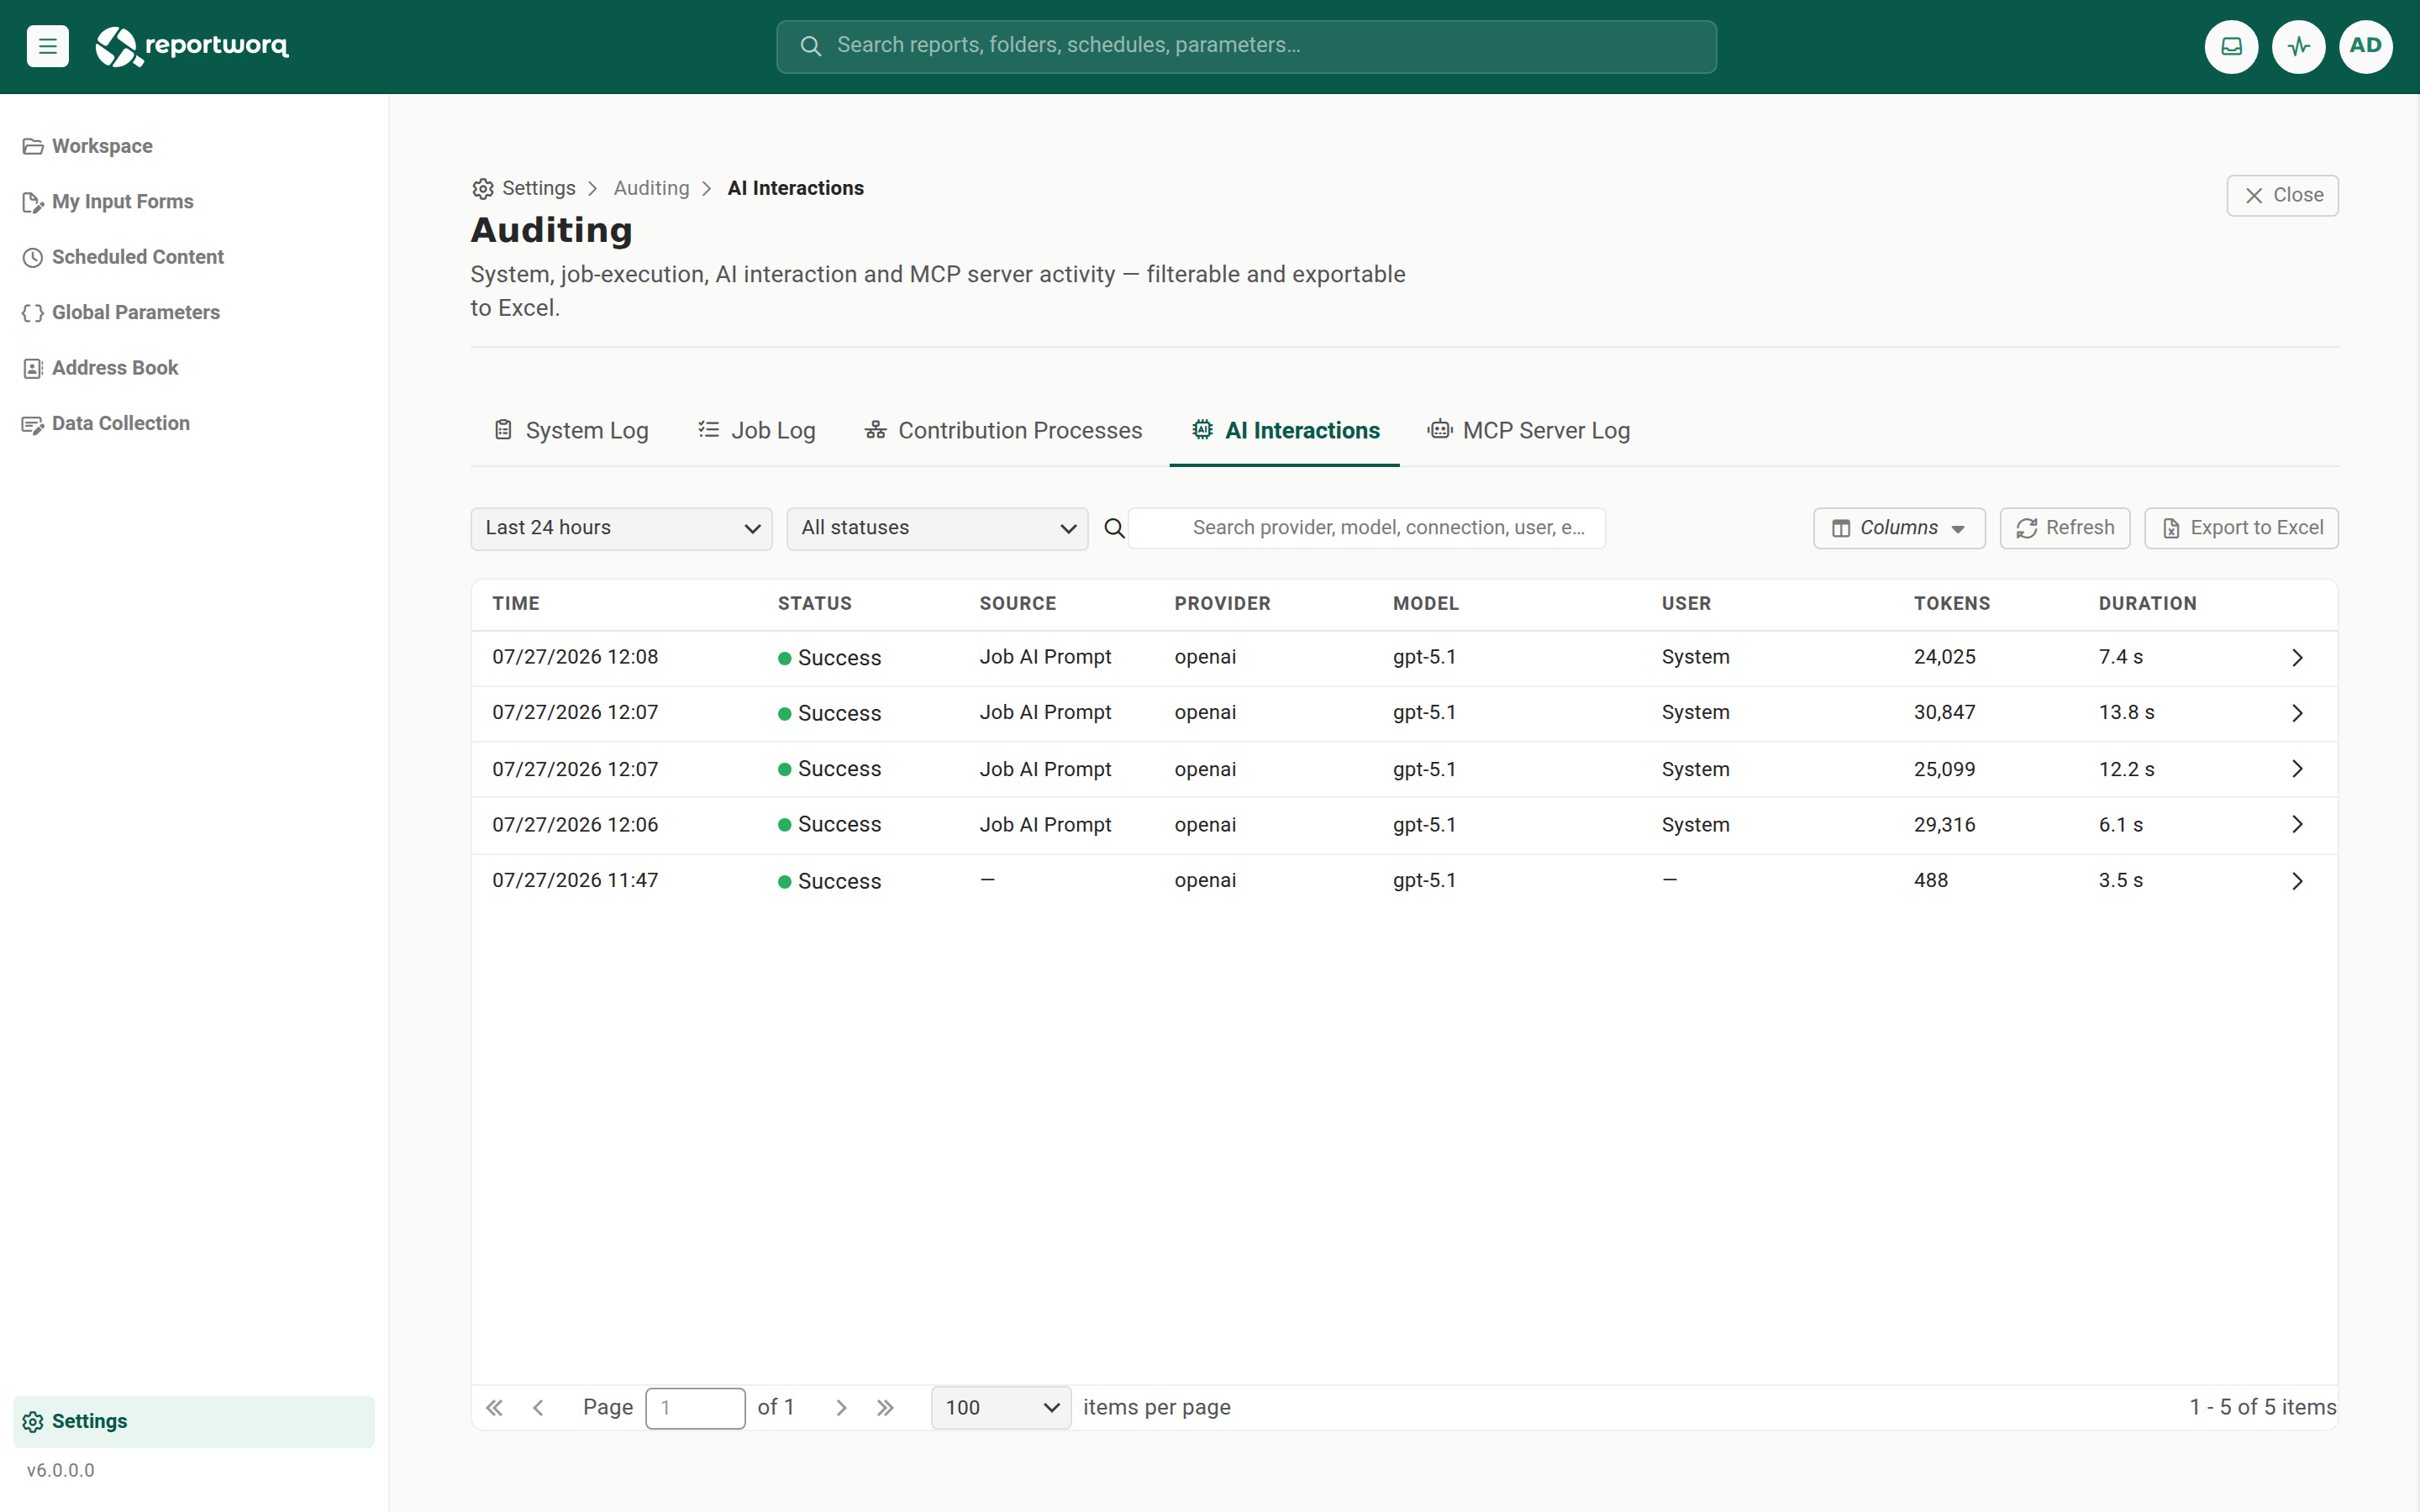
Task: Select Settings at the sidebar bottom
Action: [x=193, y=1421]
